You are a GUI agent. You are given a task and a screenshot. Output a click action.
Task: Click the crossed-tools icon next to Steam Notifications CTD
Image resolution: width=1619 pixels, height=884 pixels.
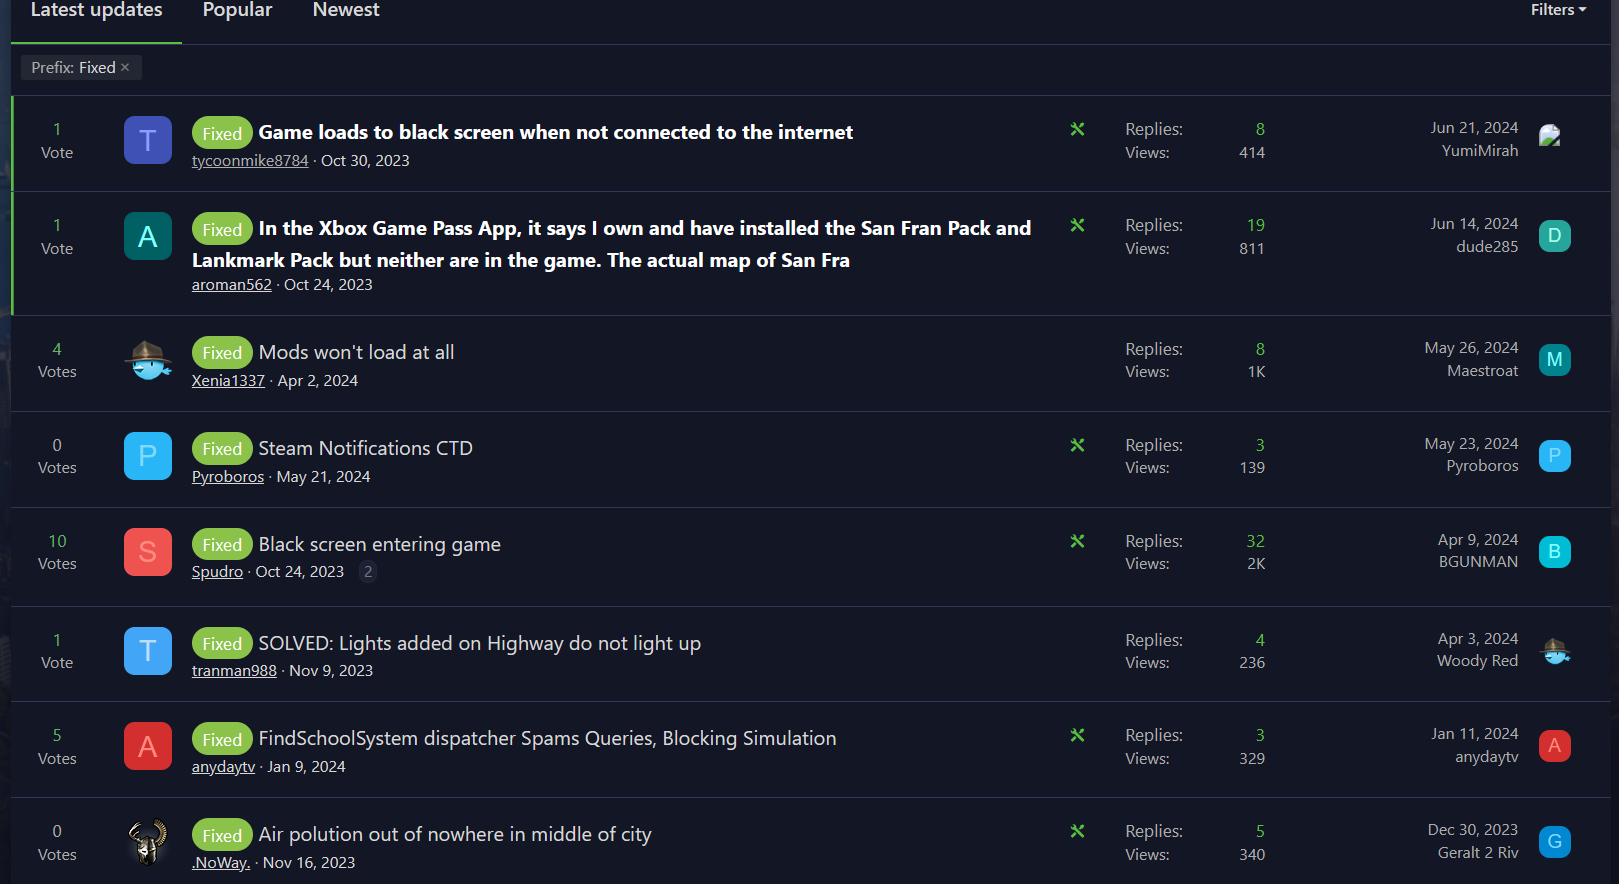coord(1077,445)
